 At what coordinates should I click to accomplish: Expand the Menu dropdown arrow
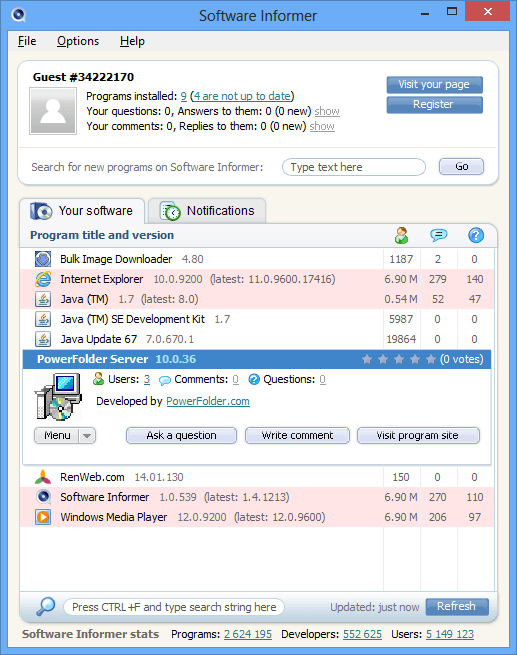[87, 436]
